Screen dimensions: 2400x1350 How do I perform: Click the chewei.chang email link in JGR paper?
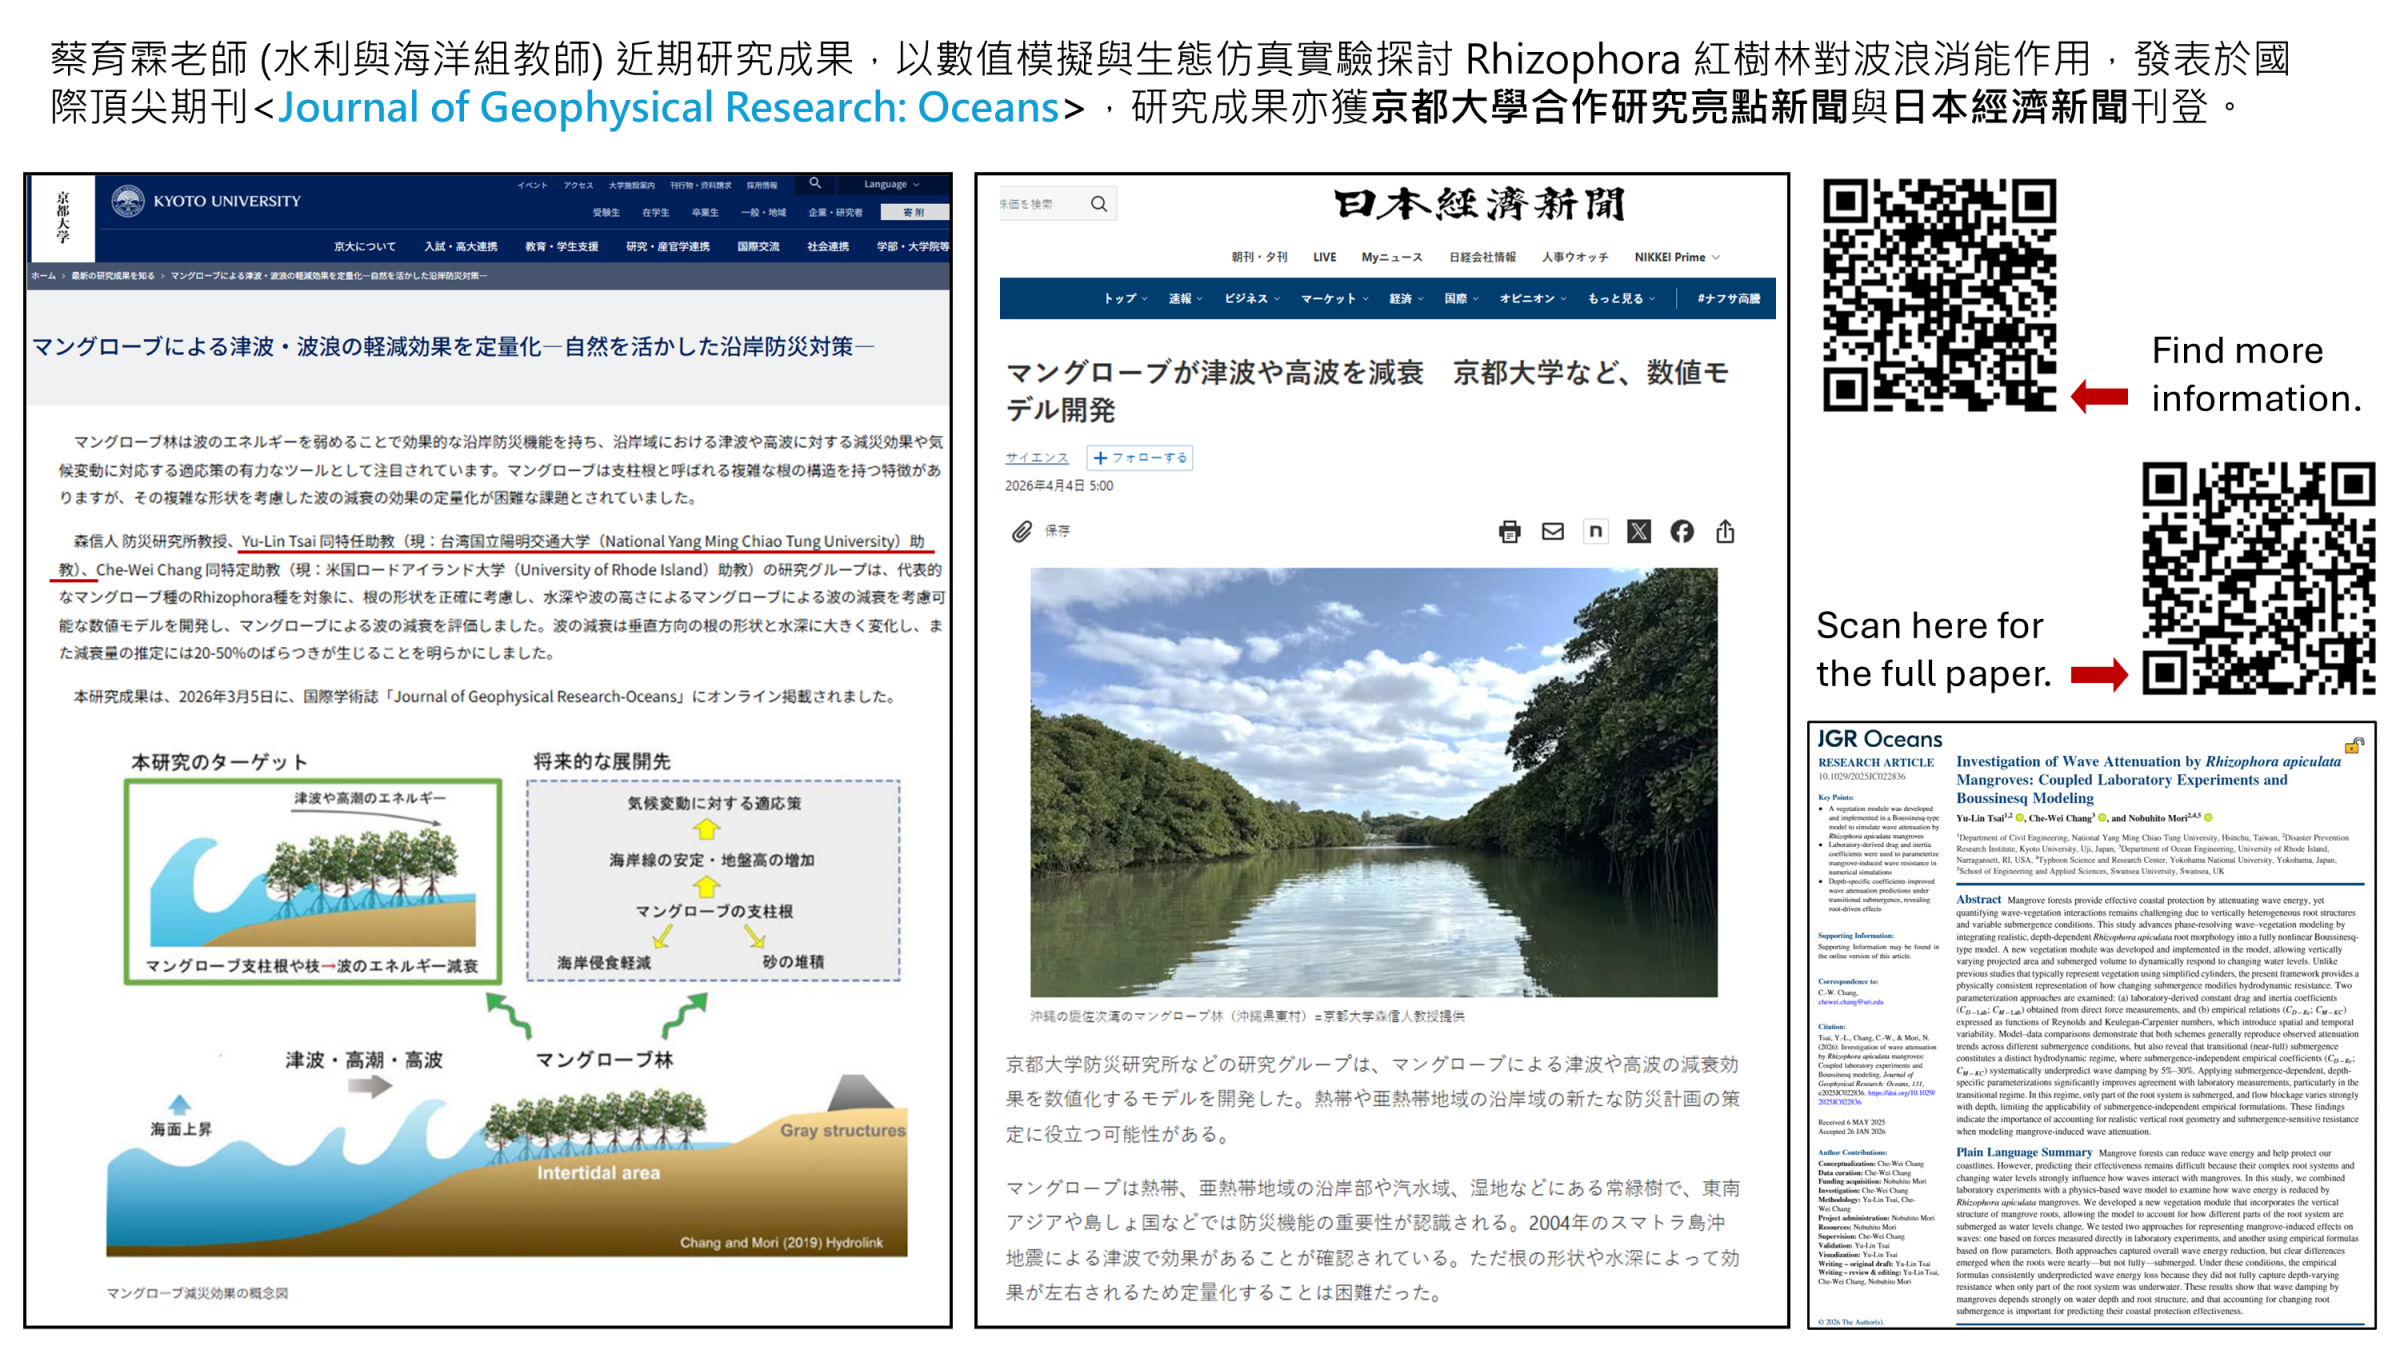click(x=1850, y=1002)
